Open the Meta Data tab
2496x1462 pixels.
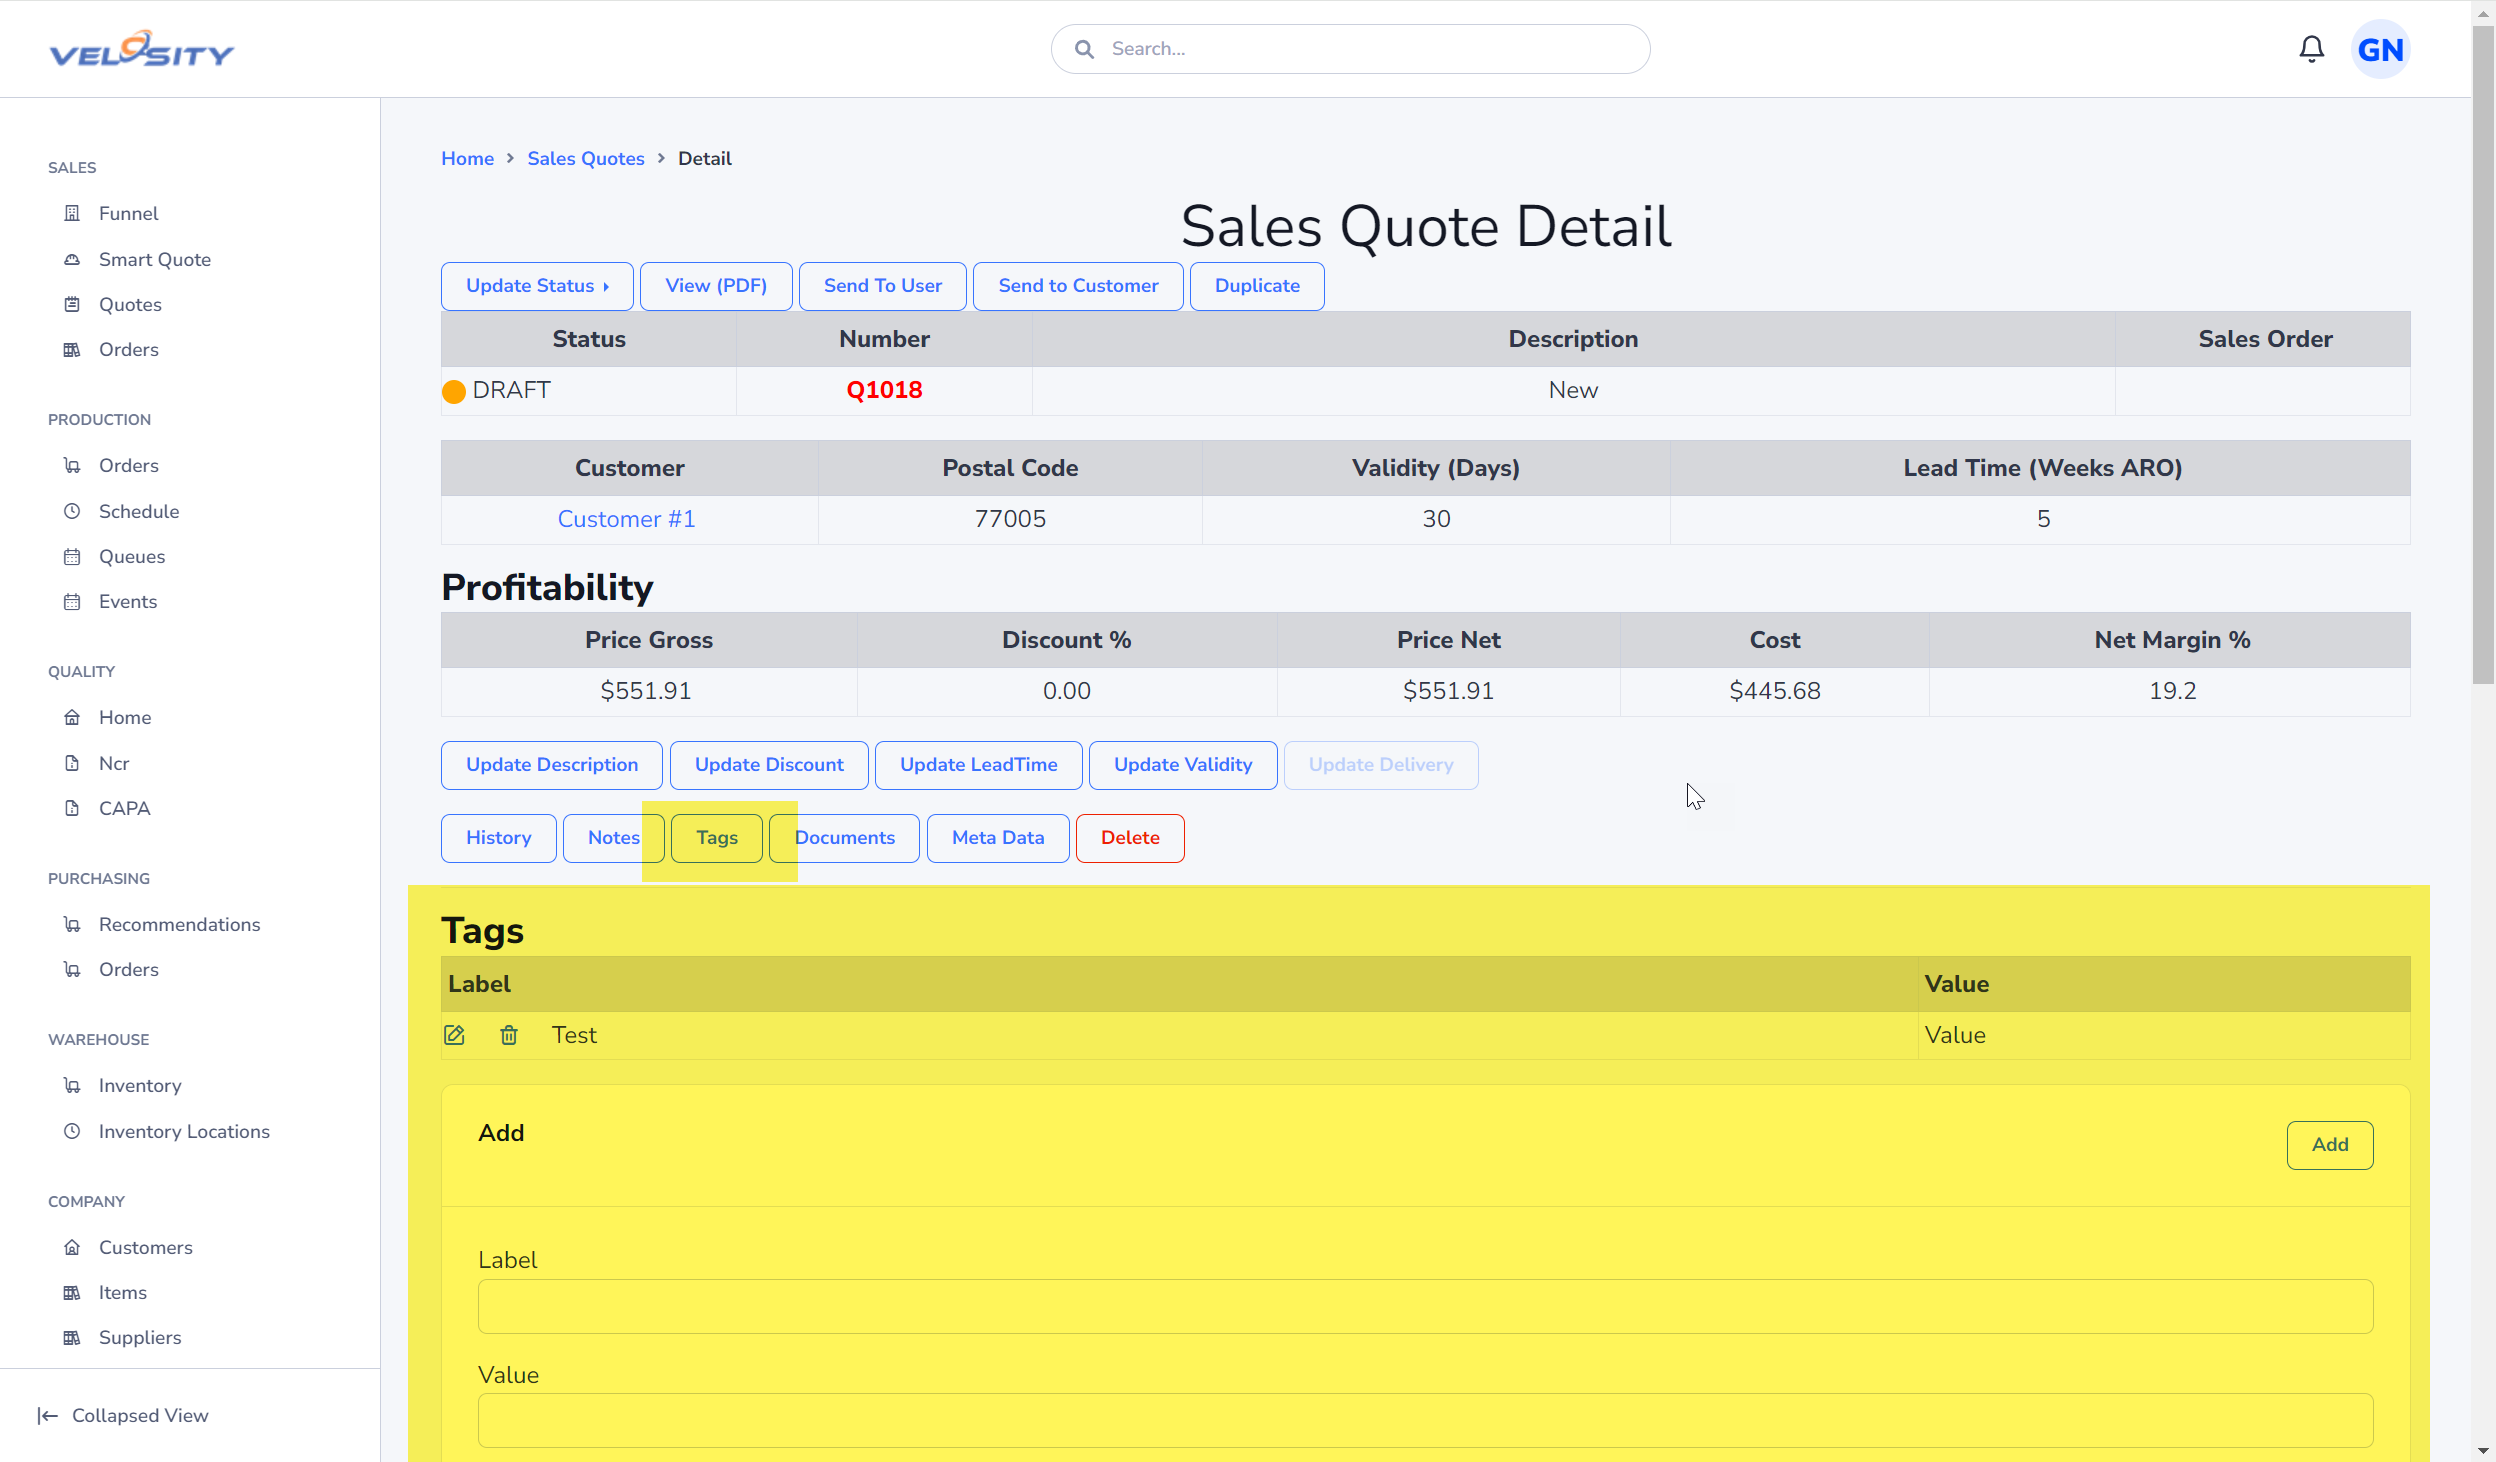pos(998,838)
